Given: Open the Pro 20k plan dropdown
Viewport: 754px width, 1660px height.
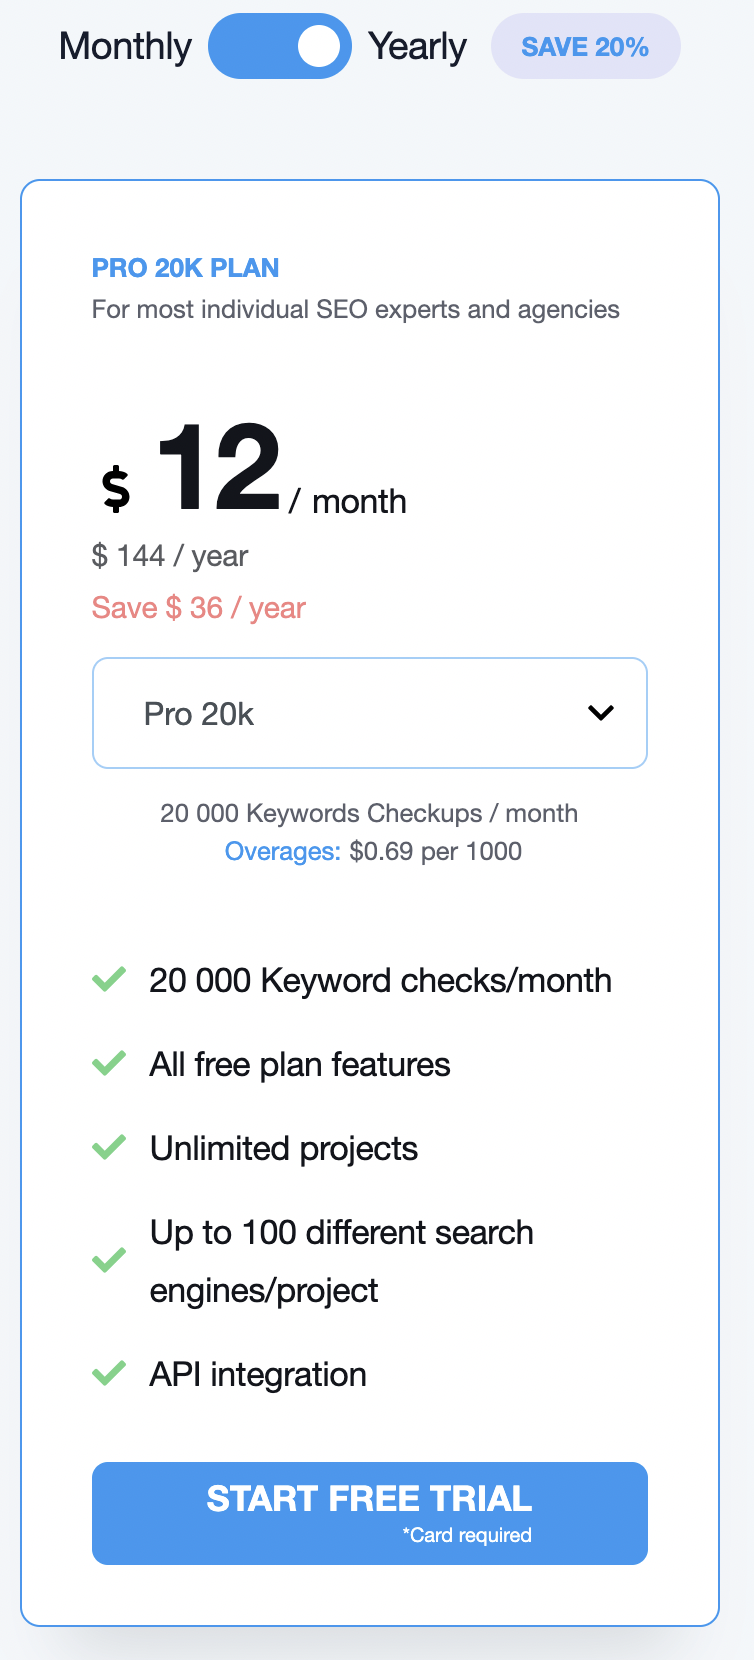Looking at the screenshot, I should point(369,713).
